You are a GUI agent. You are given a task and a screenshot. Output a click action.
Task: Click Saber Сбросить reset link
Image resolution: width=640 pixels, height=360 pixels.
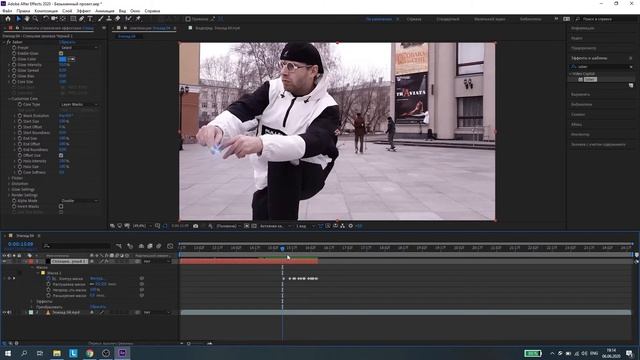pyautogui.click(x=67, y=42)
